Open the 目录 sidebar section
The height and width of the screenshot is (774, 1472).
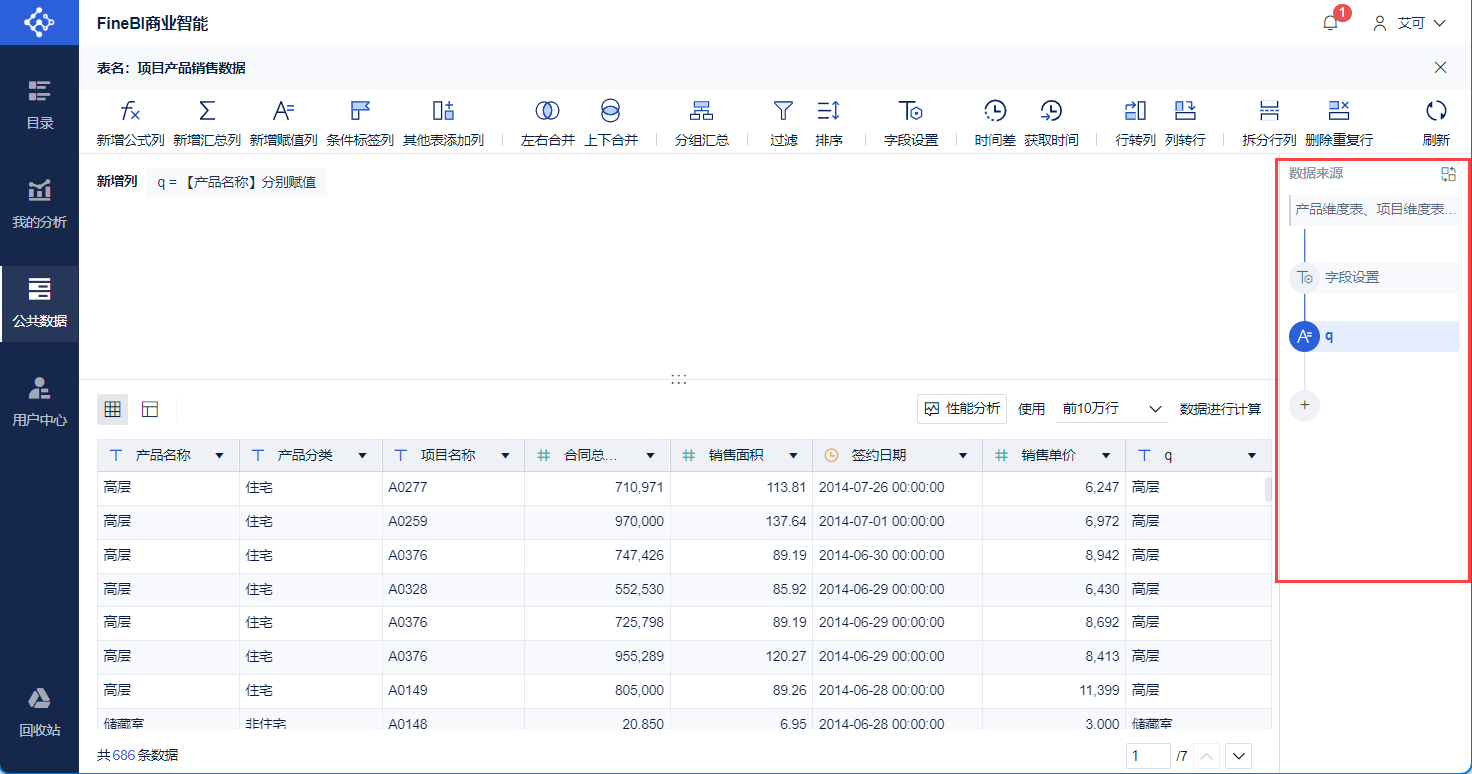[39, 105]
